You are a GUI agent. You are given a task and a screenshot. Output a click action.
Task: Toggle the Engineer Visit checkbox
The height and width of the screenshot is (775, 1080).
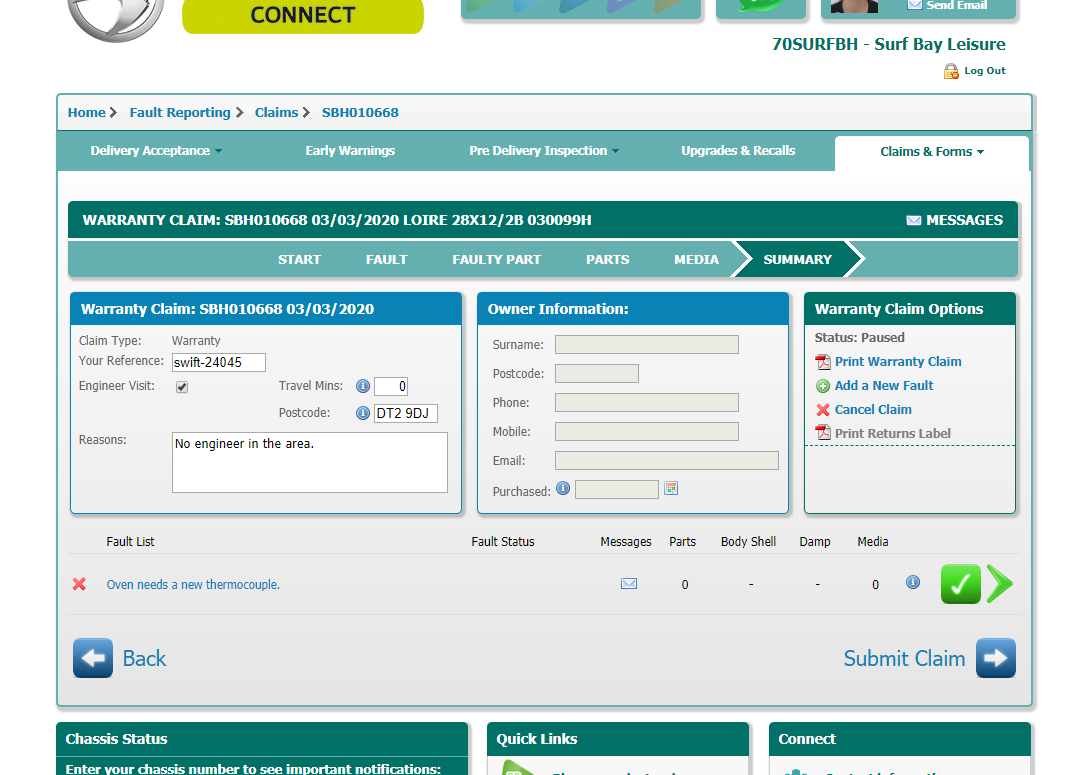click(182, 387)
